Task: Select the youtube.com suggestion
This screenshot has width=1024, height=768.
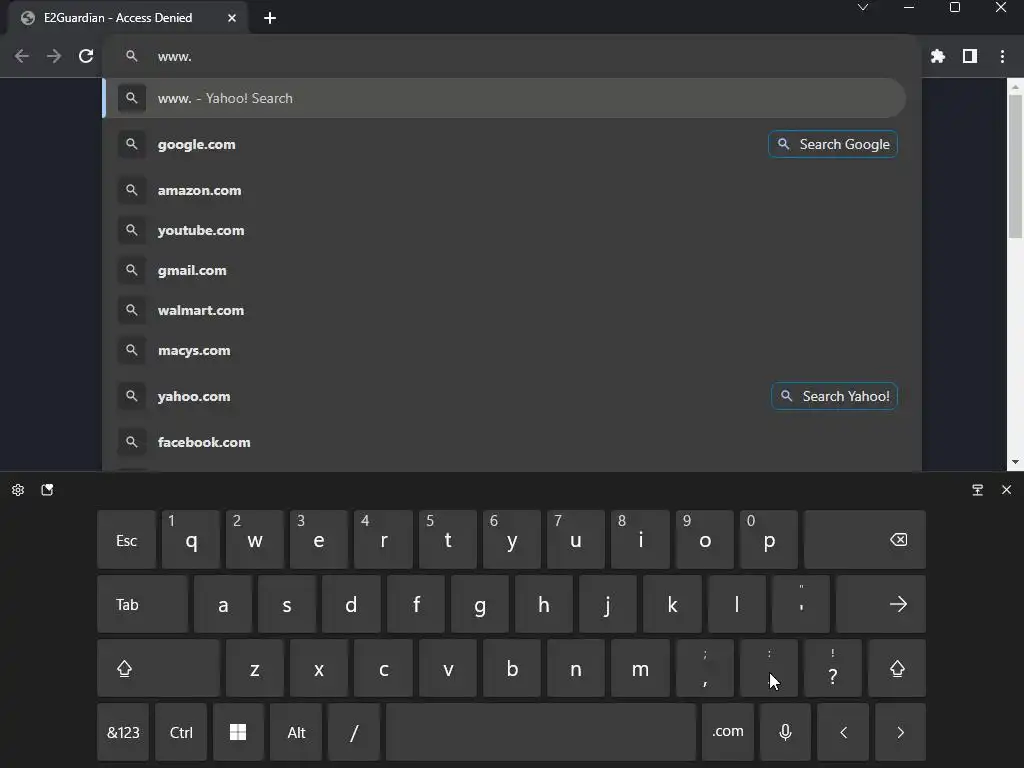Action: point(504,231)
